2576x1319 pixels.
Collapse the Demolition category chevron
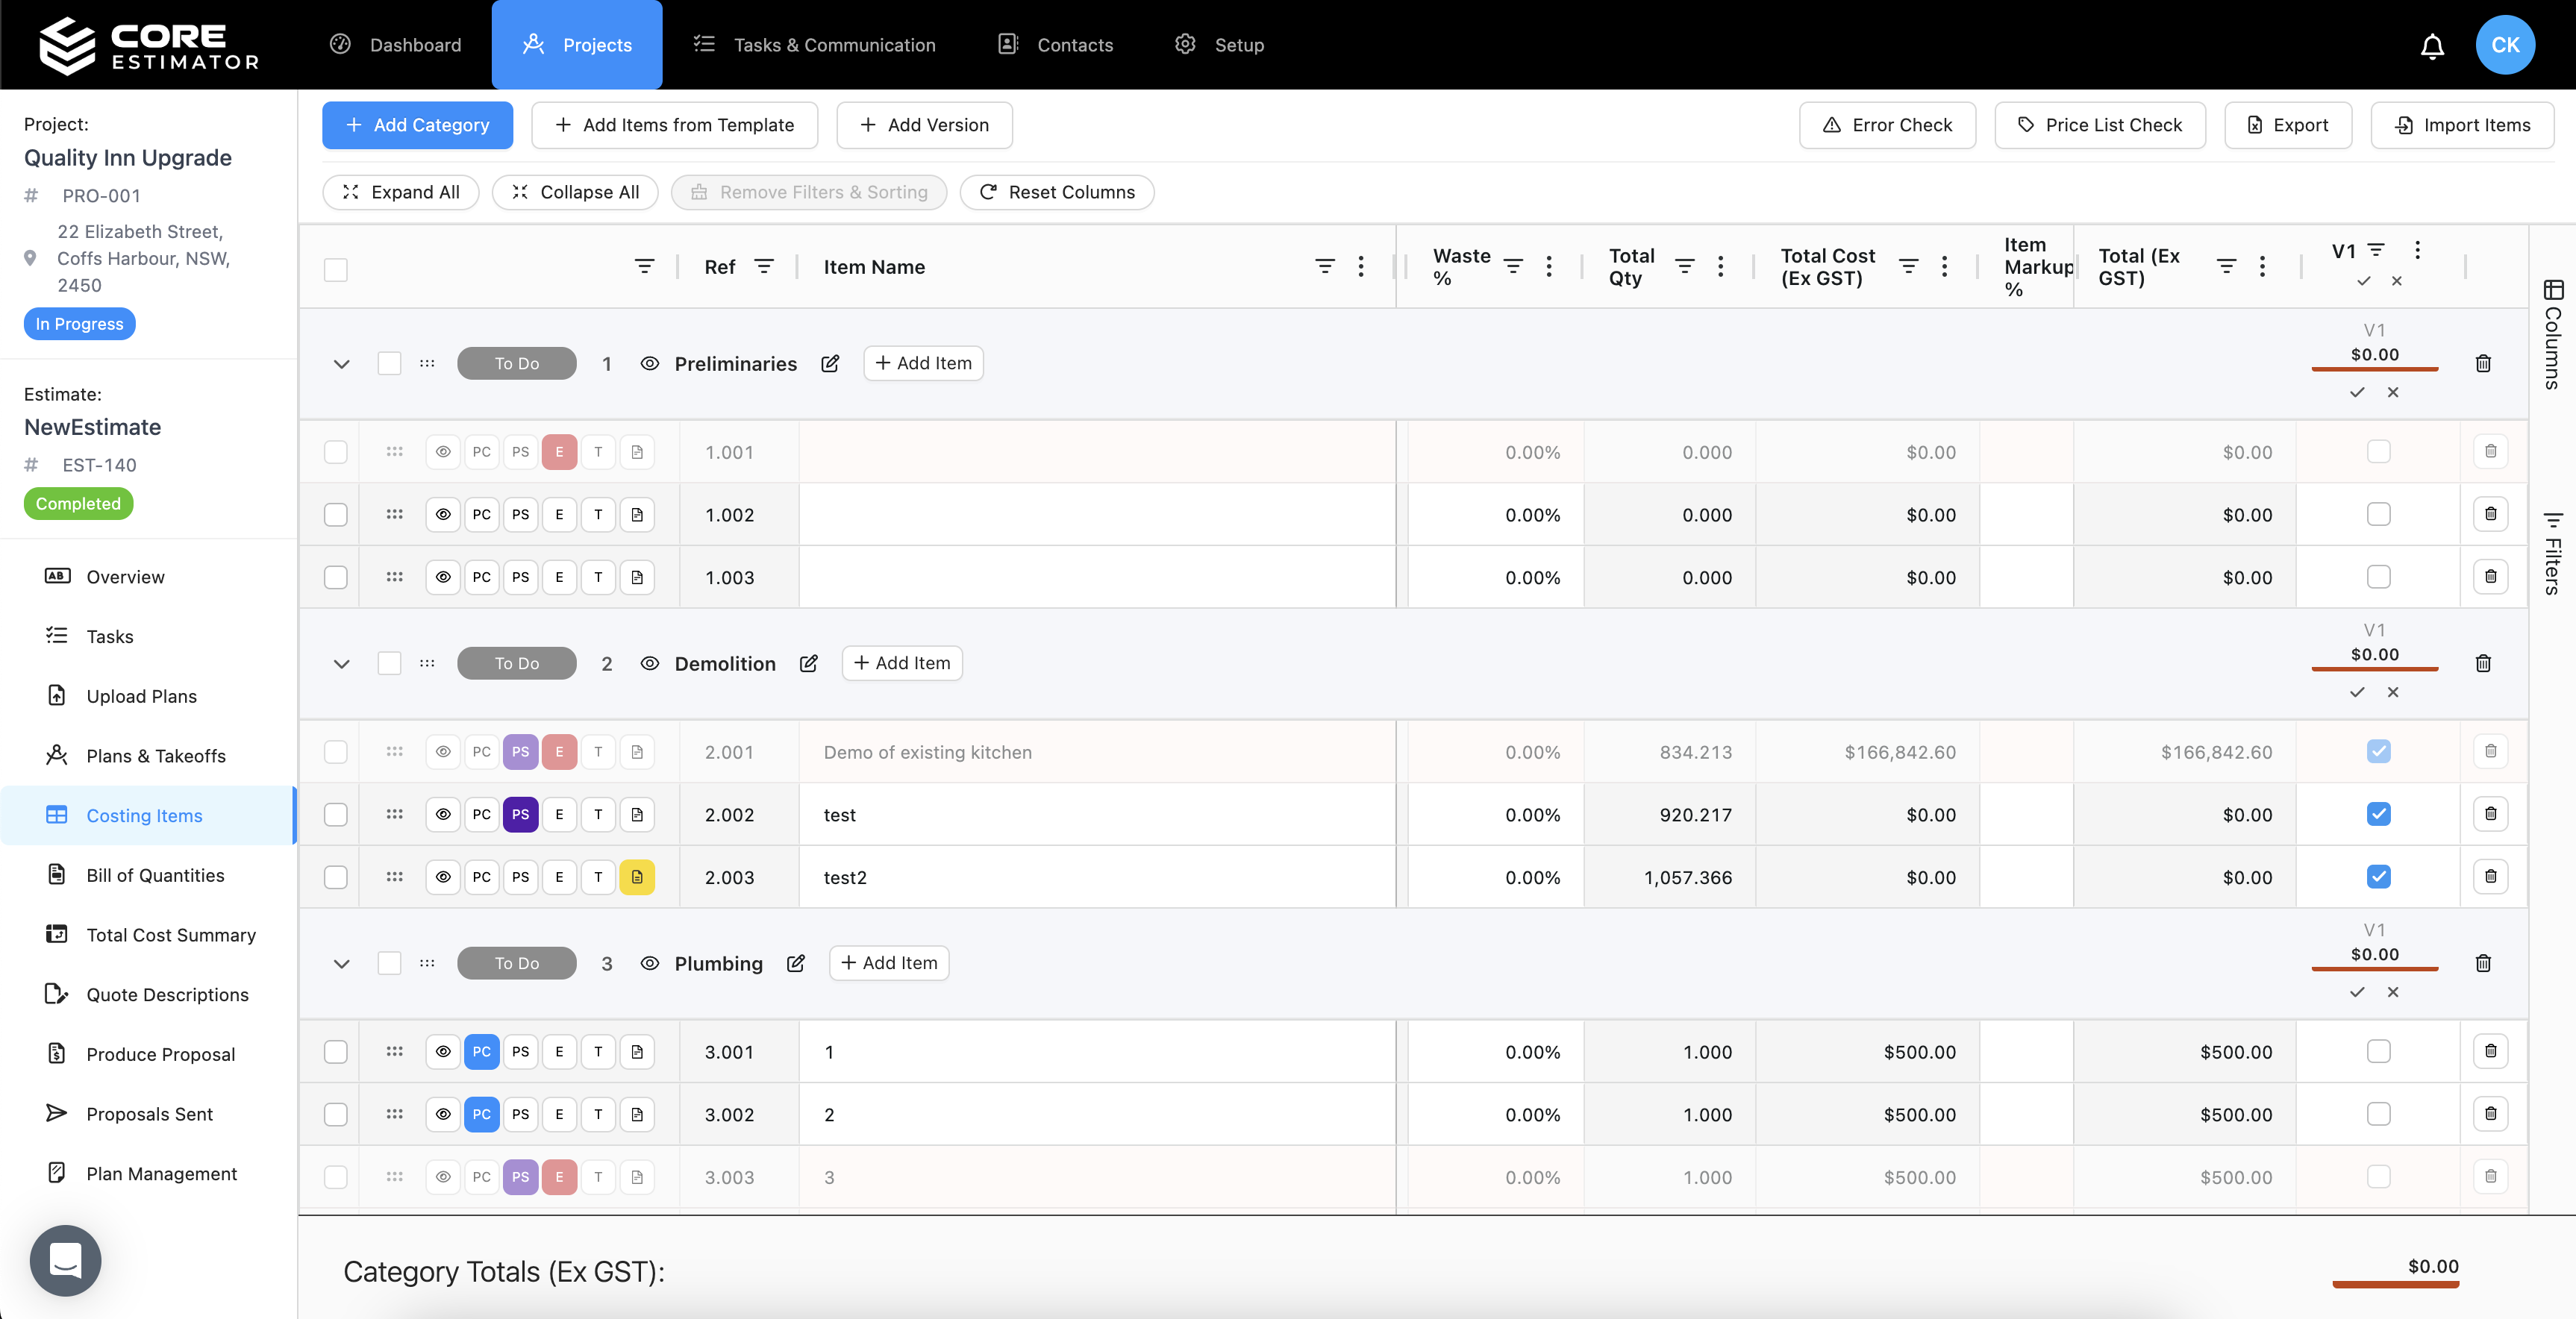tap(341, 663)
